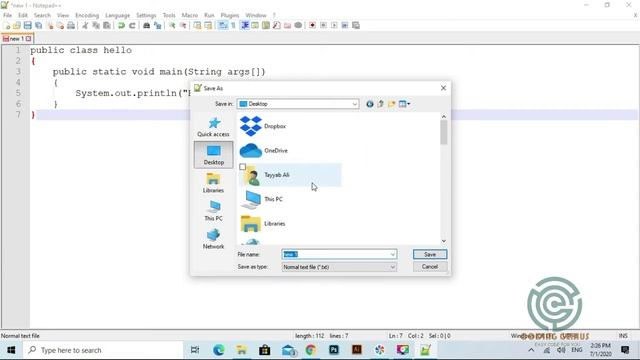
Task: Open Task View from the taskbar
Action: pyautogui.click(x=195, y=350)
